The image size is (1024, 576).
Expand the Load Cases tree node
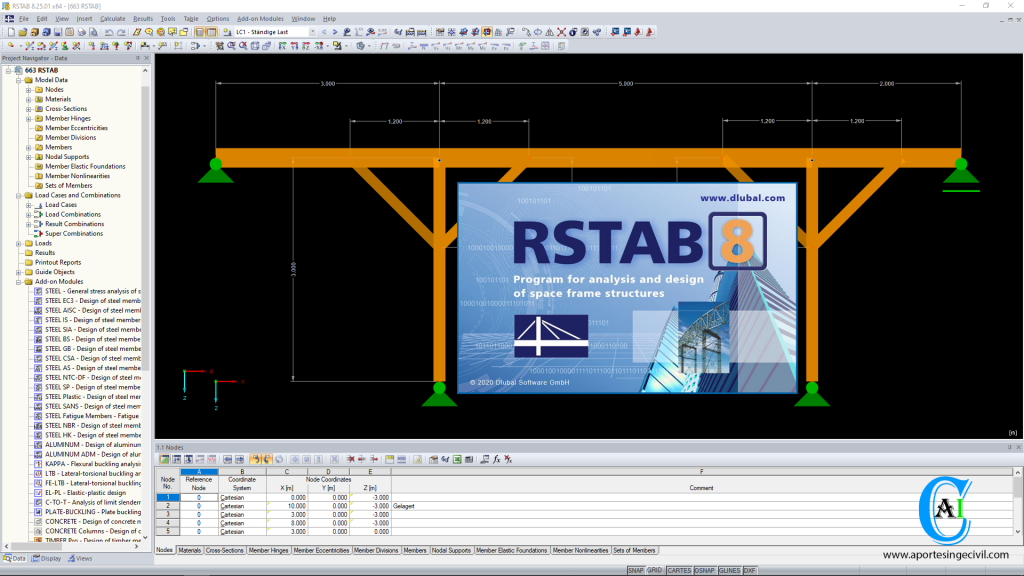pos(27,204)
